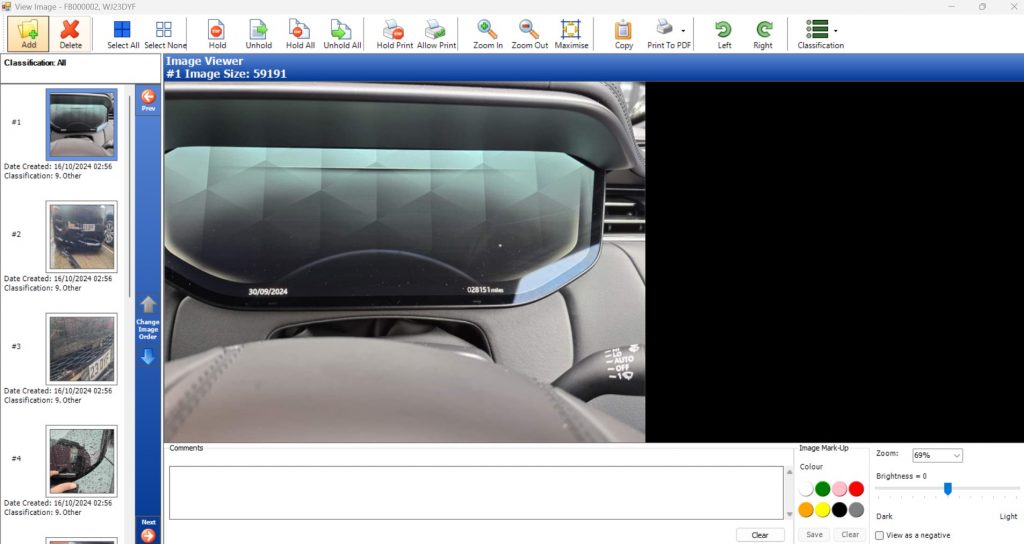Pick the grey mark-up colour
Screen dimensions: 1024x544
point(856,509)
